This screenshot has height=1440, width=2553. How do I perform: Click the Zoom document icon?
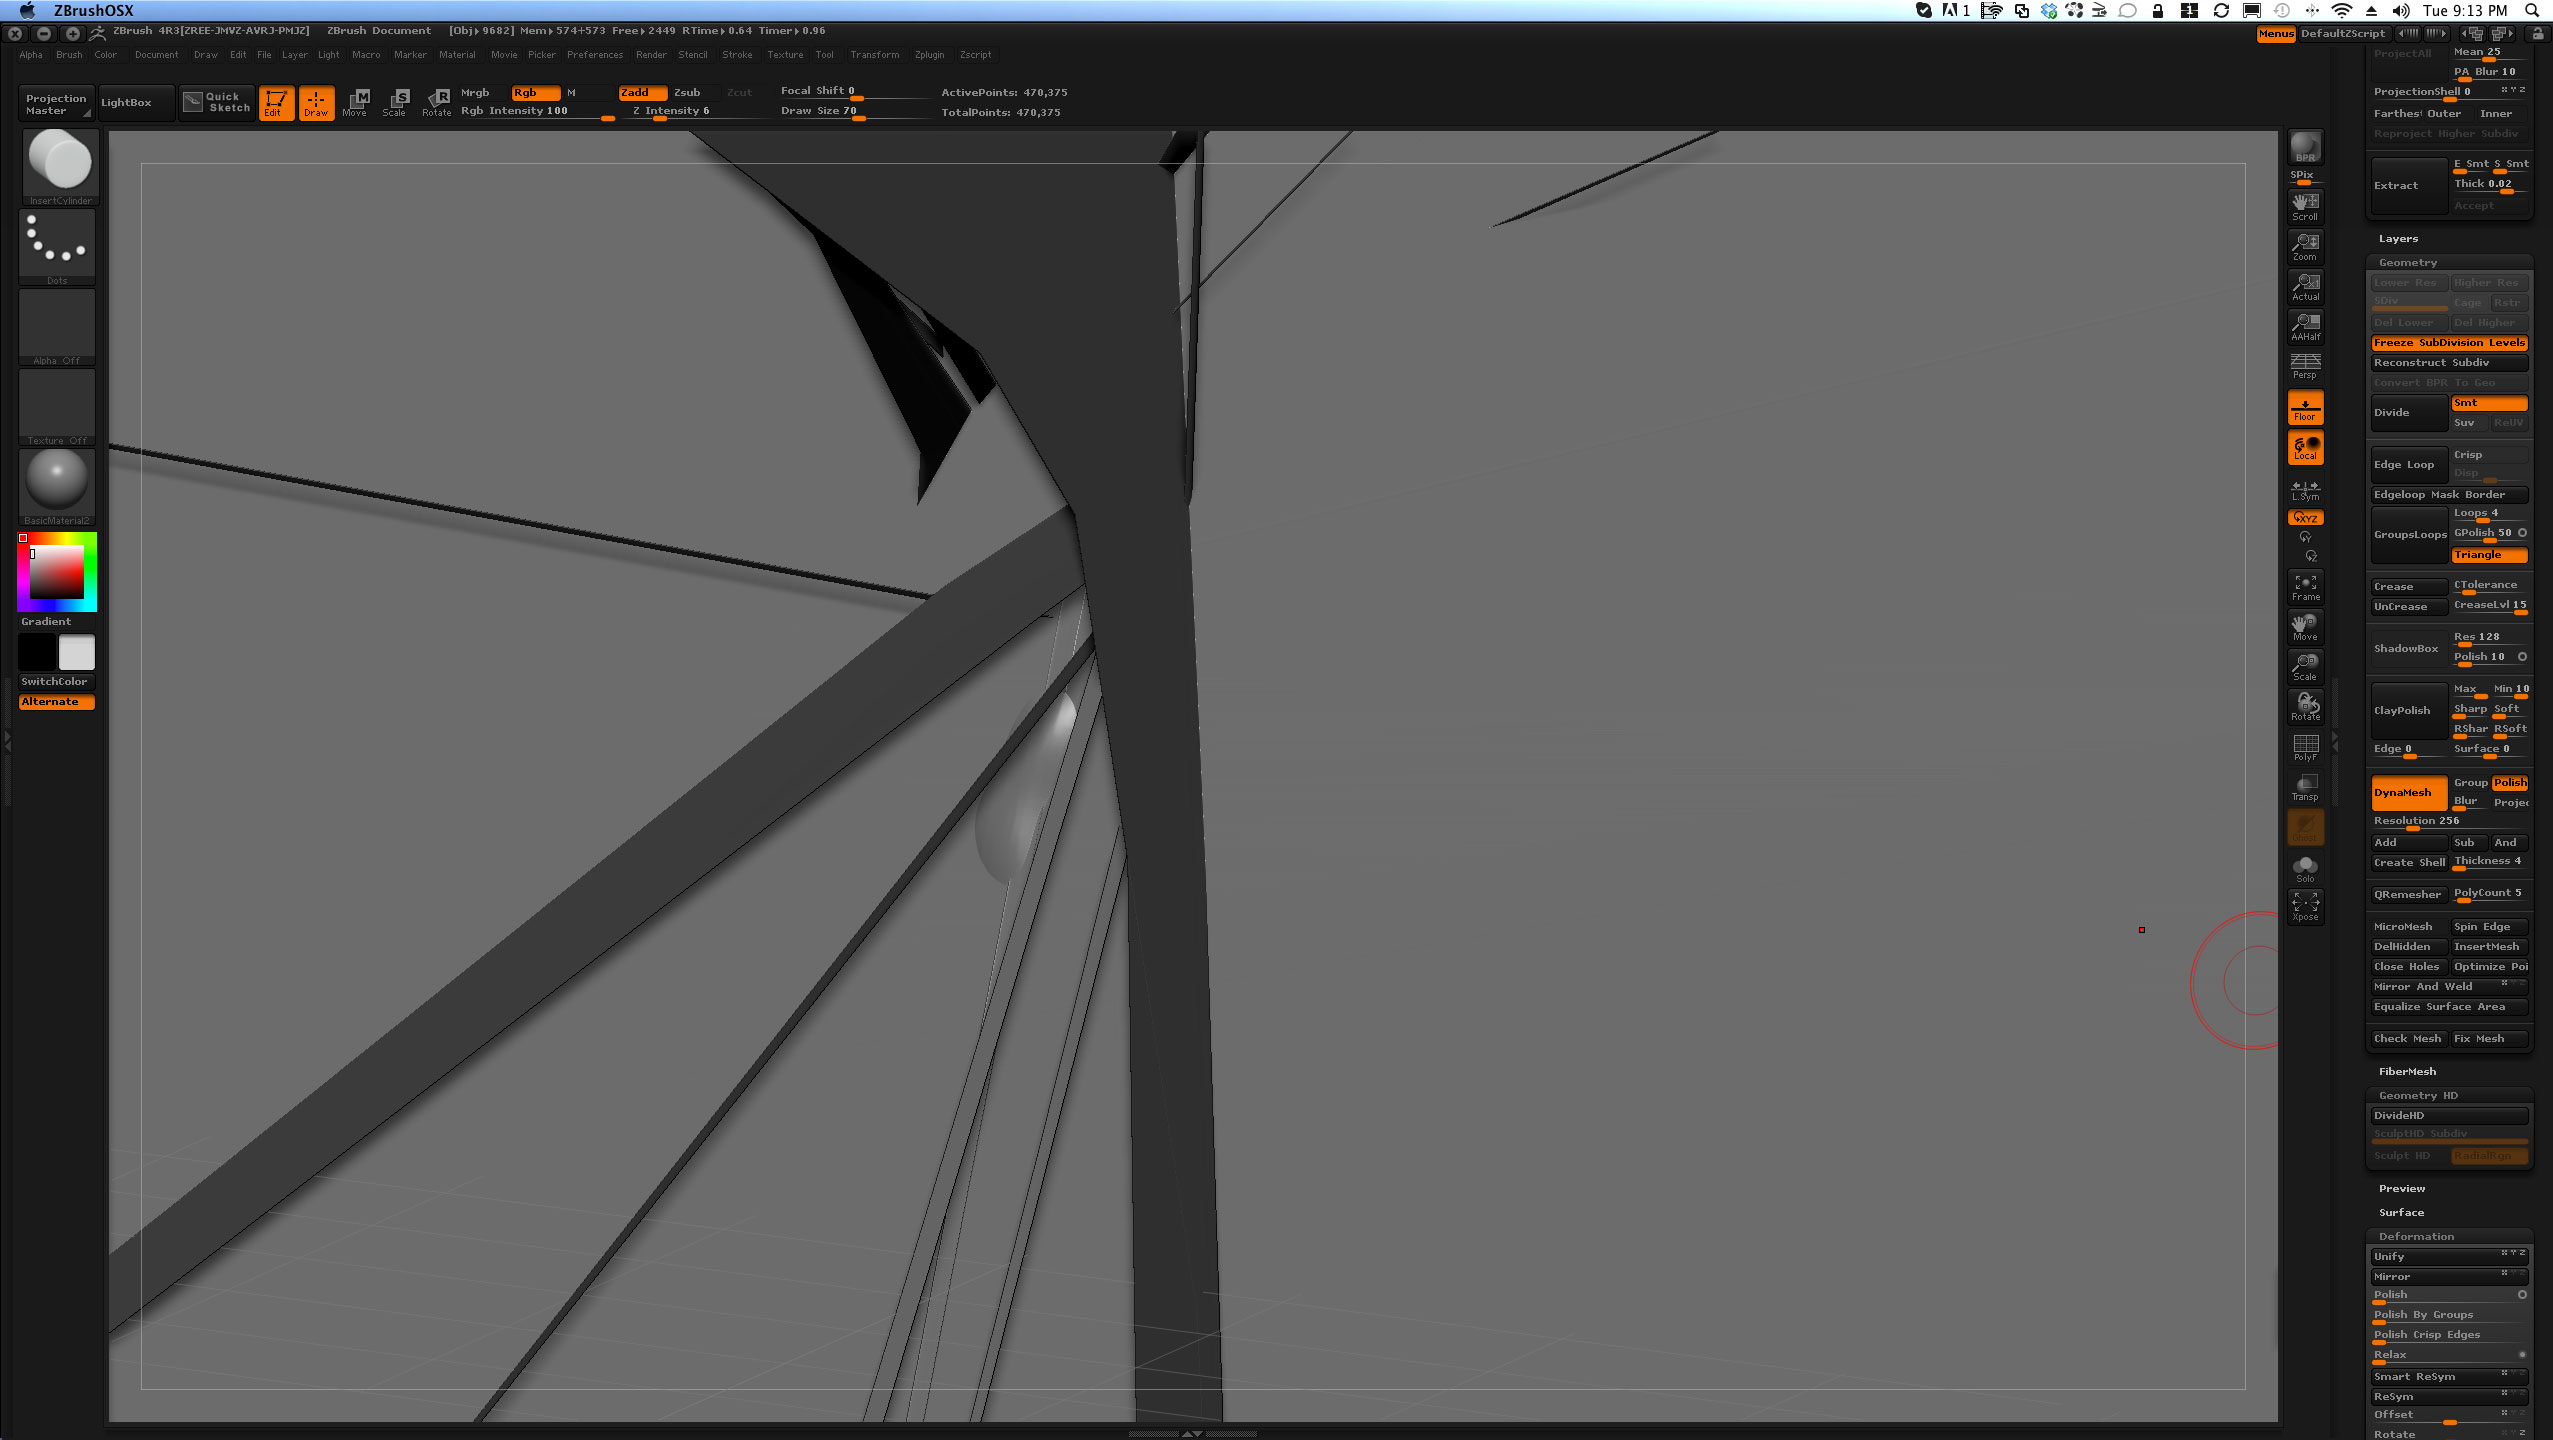[2305, 246]
